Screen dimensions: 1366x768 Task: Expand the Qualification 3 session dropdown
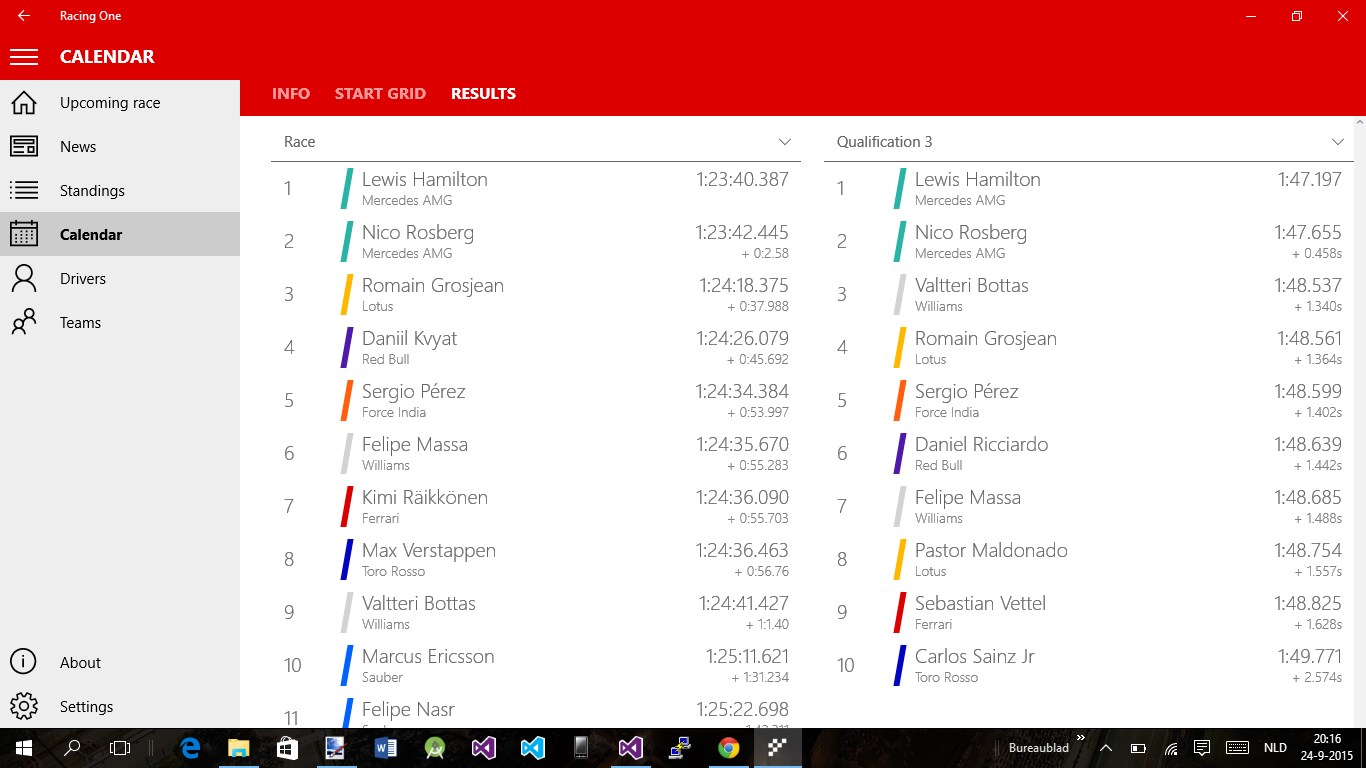1340,141
